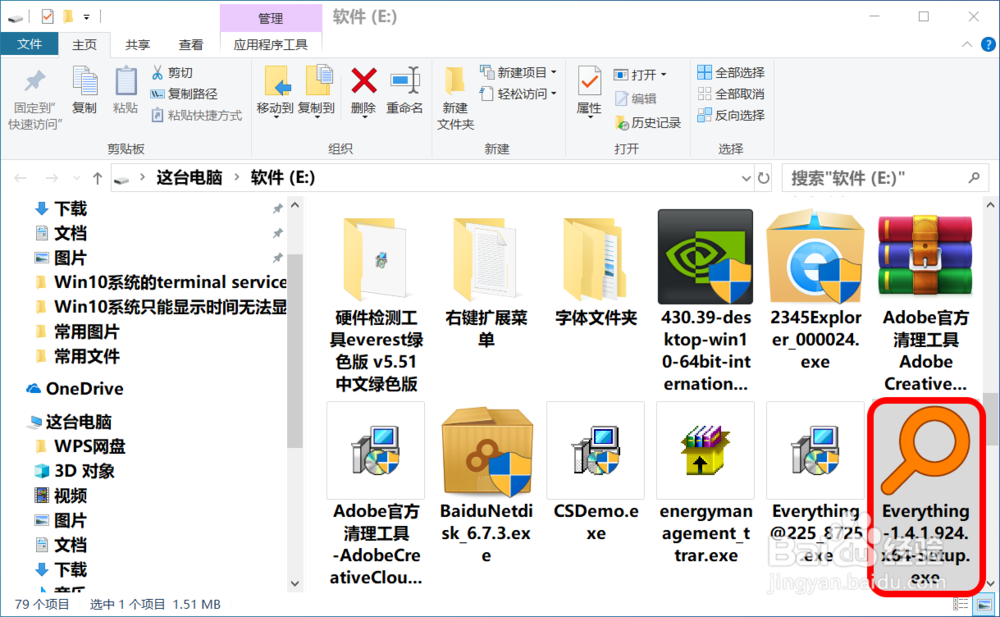This screenshot has width=1000, height=617.
Task: Click the 粘贴 (Paste) icon
Action: pyautogui.click(x=124, y=90)
